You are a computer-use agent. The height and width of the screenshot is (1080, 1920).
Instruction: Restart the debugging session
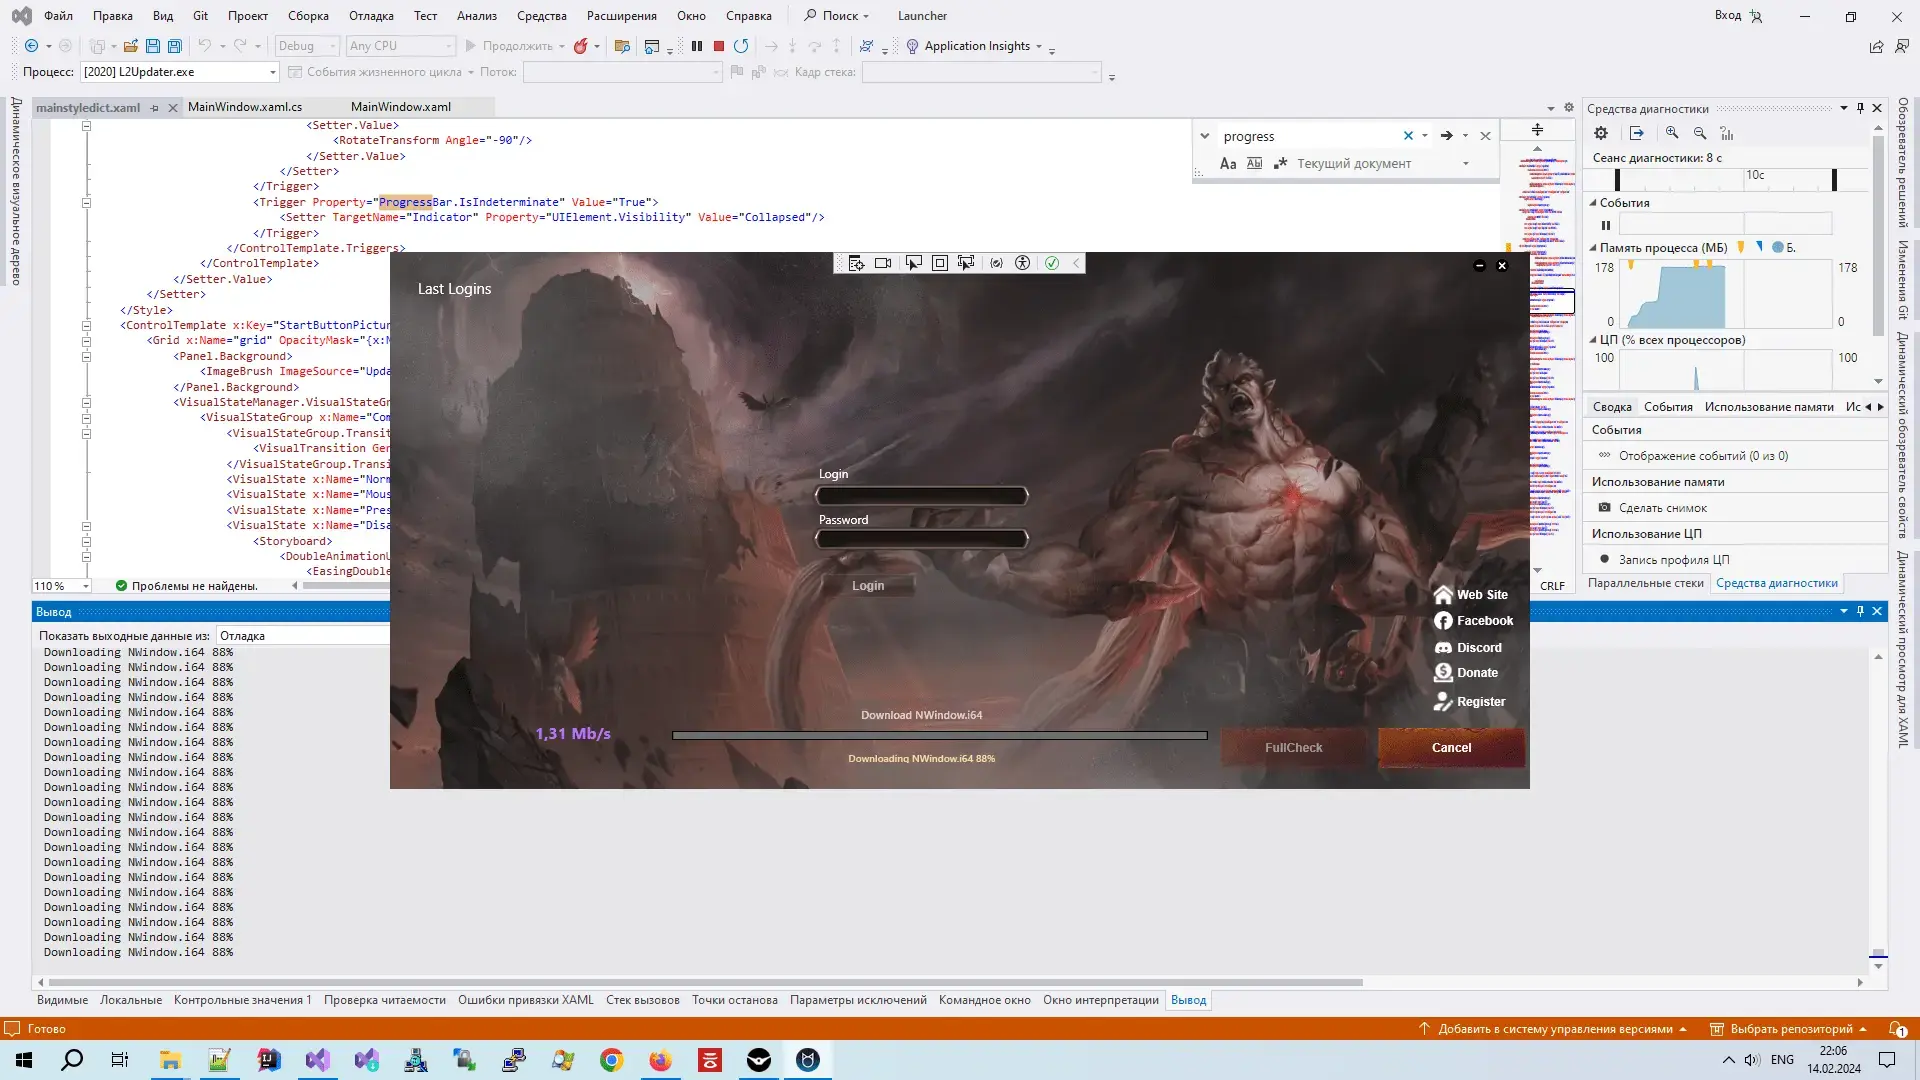pos(741,46)
